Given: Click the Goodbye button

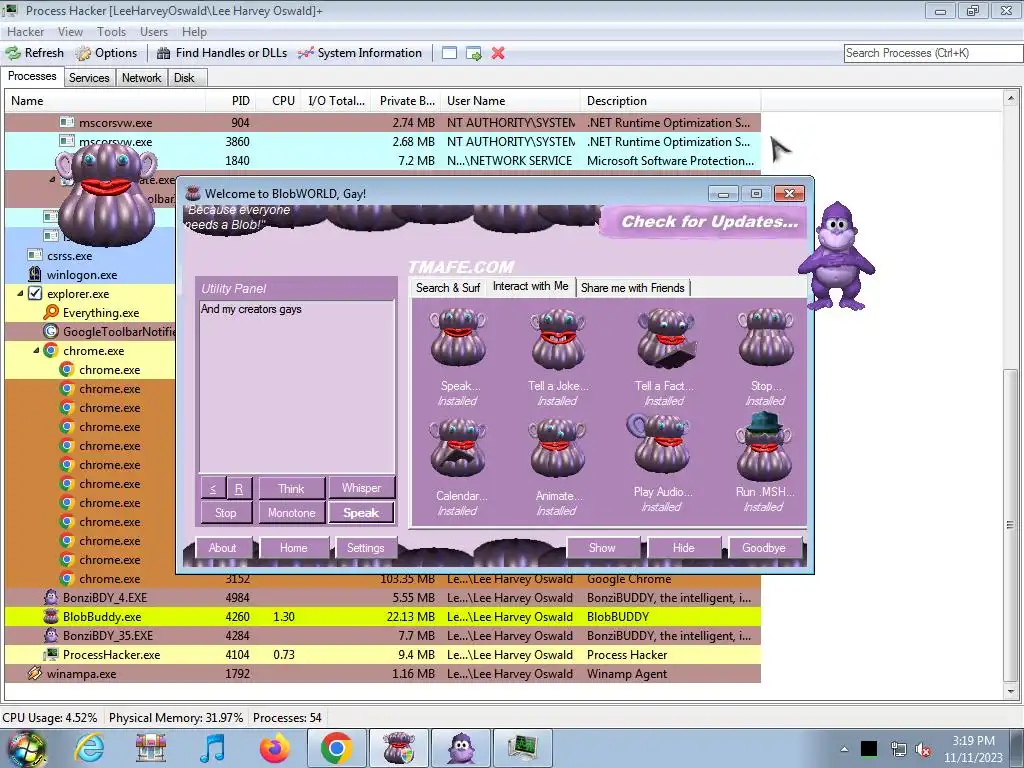Looking at the screenshot, I should coord(764,548).
